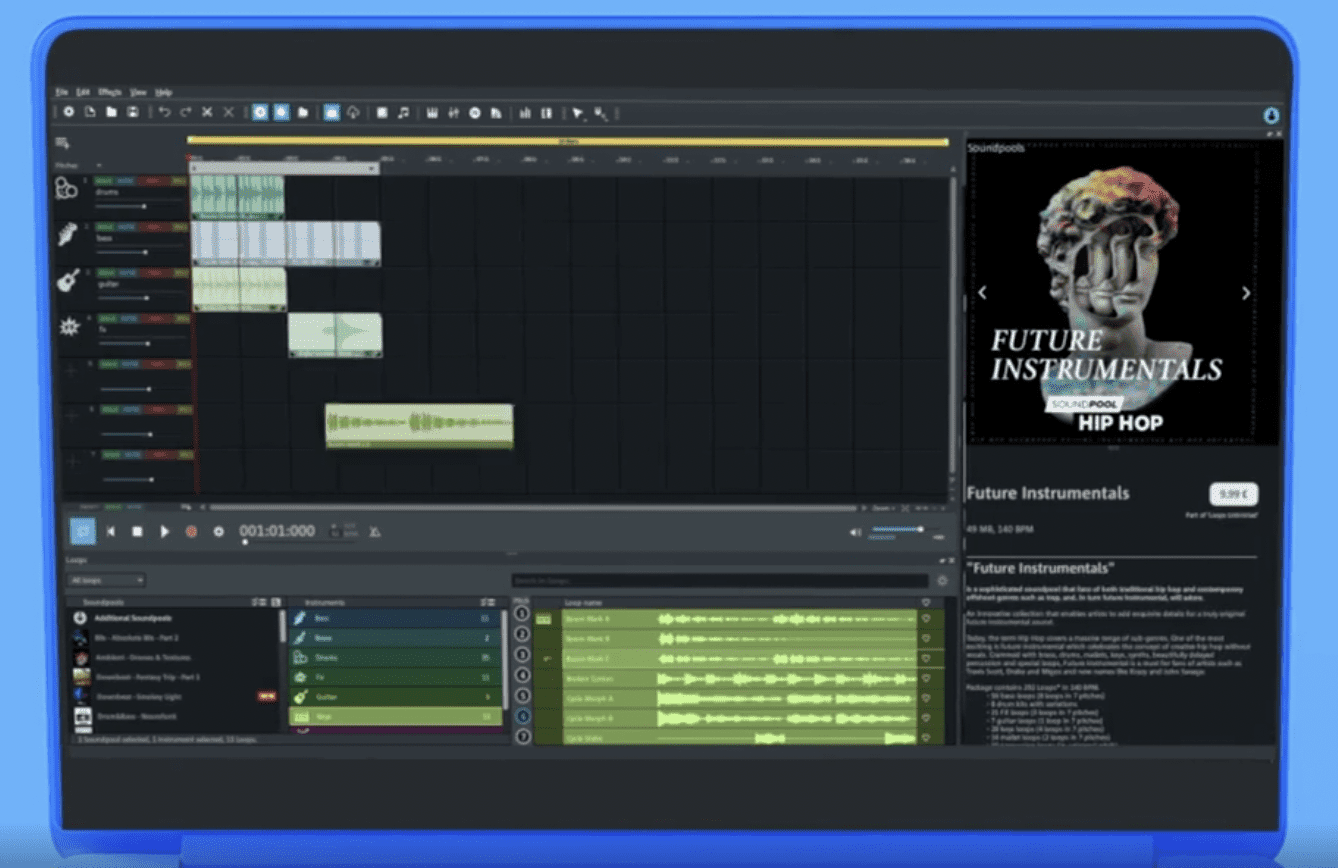This screenshot has width=1338, height=868.
Task: Click the music note icon in the toolbar
Action: tap(403, 113)
